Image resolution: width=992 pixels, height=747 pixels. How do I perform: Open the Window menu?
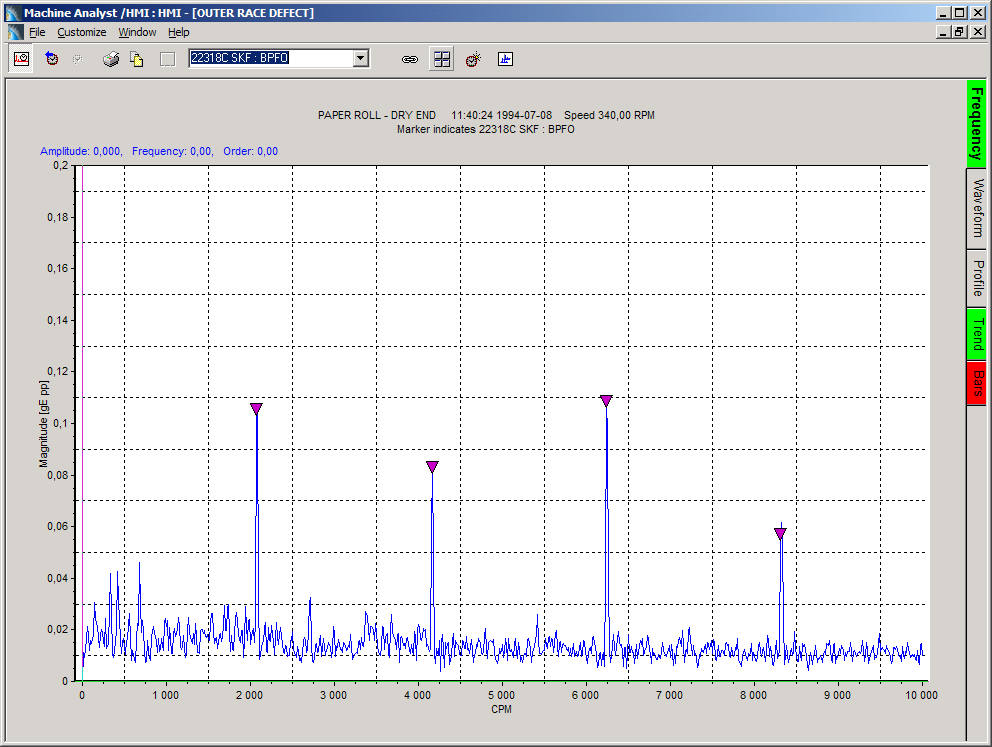(x=137, y=32)
